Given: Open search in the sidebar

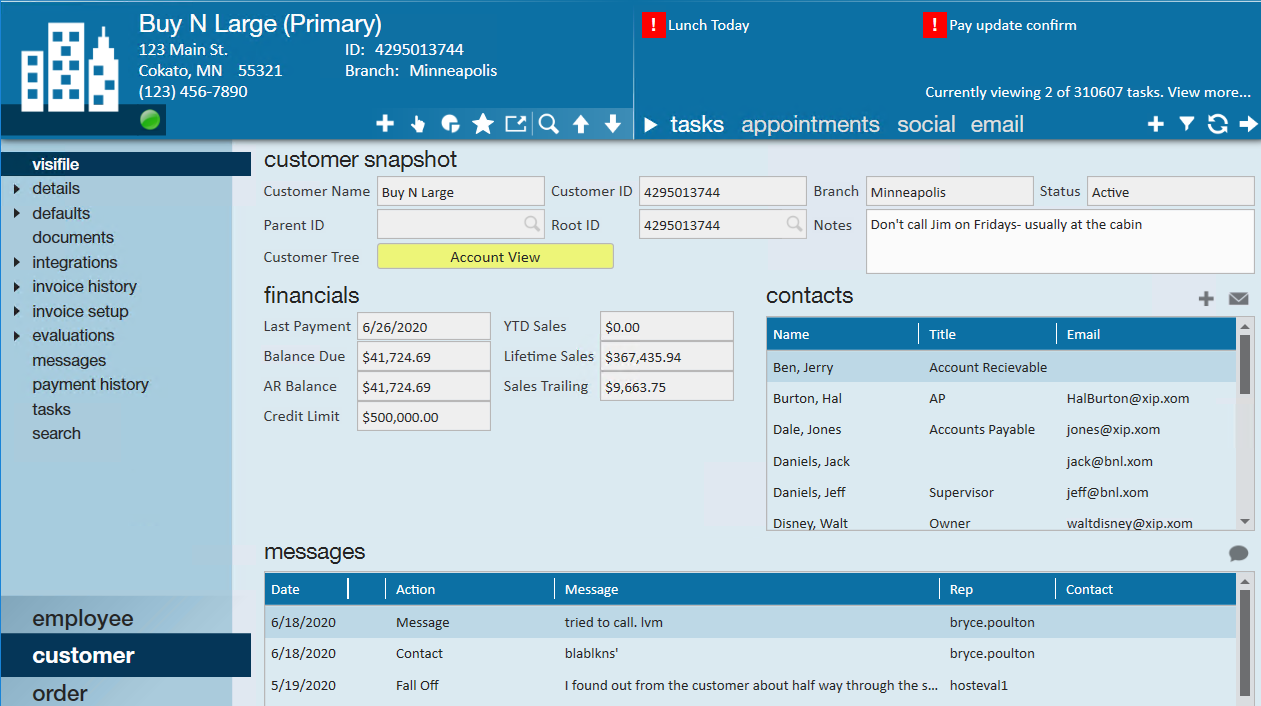Looking at the screenshot, I should coord(56,433).
